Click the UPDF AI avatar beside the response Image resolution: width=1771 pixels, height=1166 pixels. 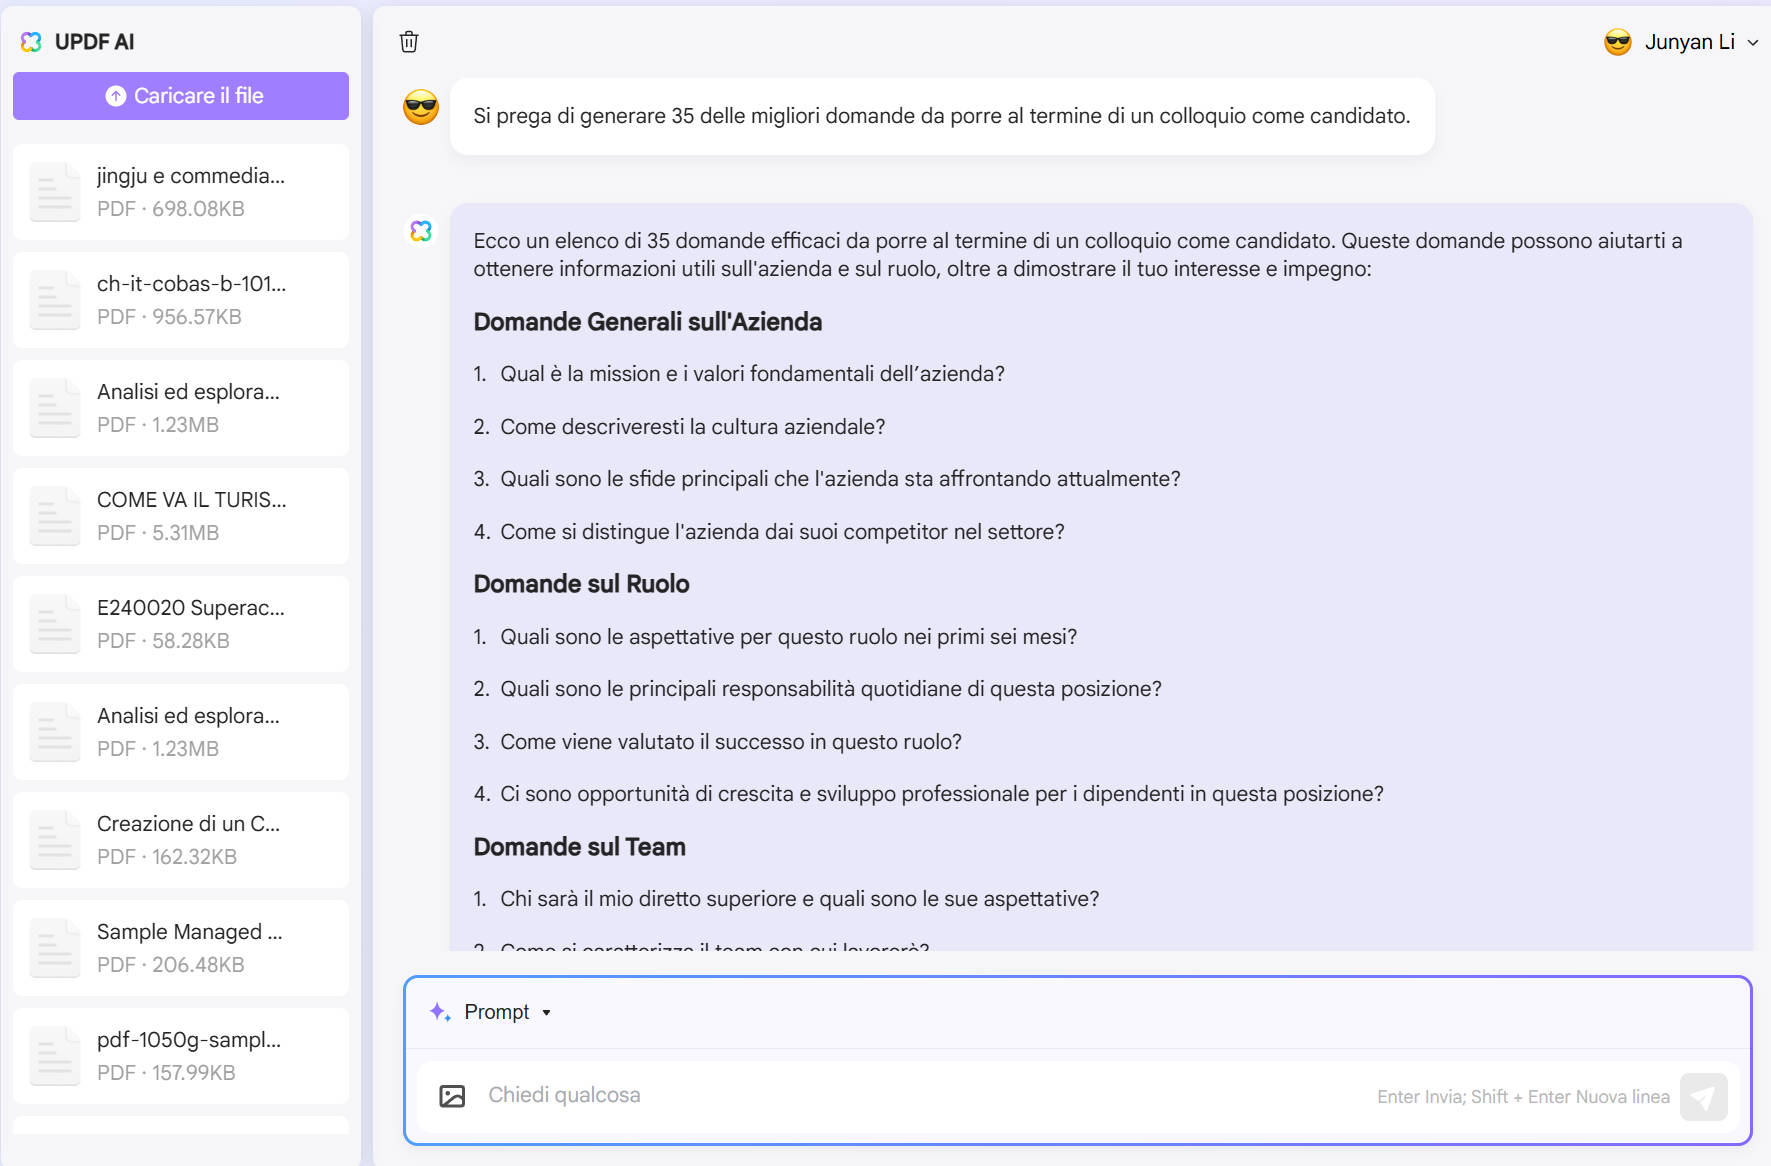click(x=421, y=231)
